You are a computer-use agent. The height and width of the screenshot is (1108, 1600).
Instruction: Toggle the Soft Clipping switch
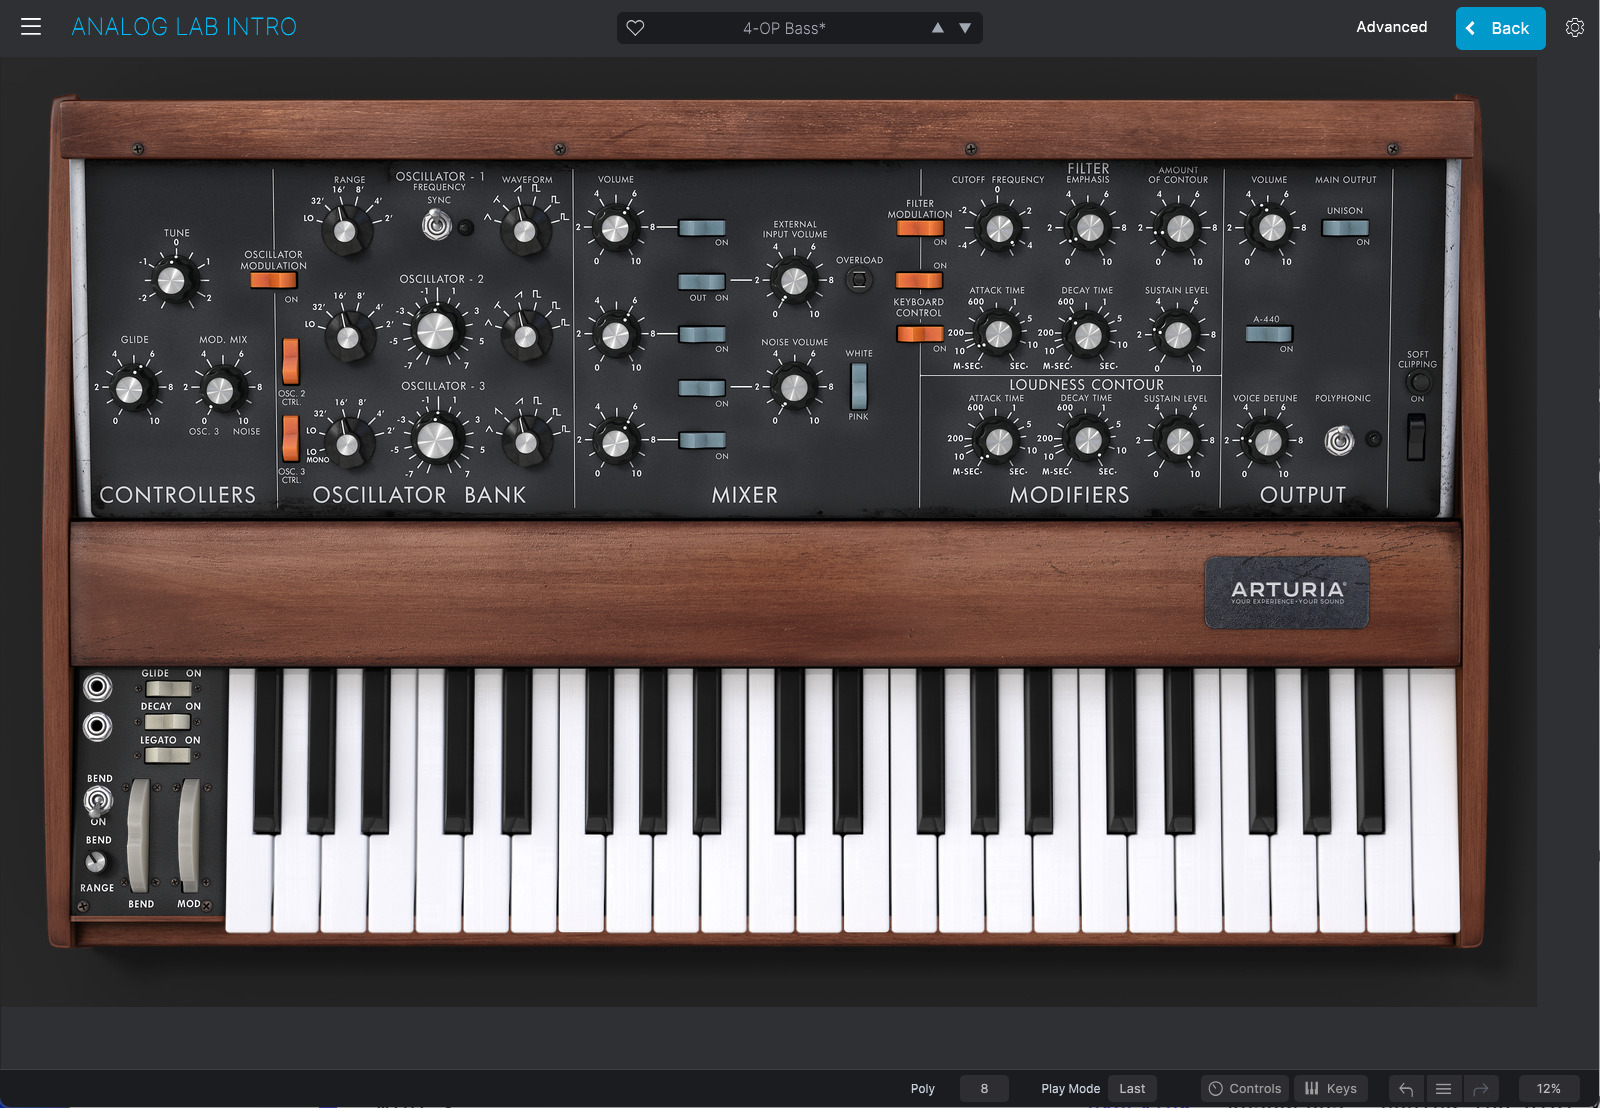coord(1416,437)
